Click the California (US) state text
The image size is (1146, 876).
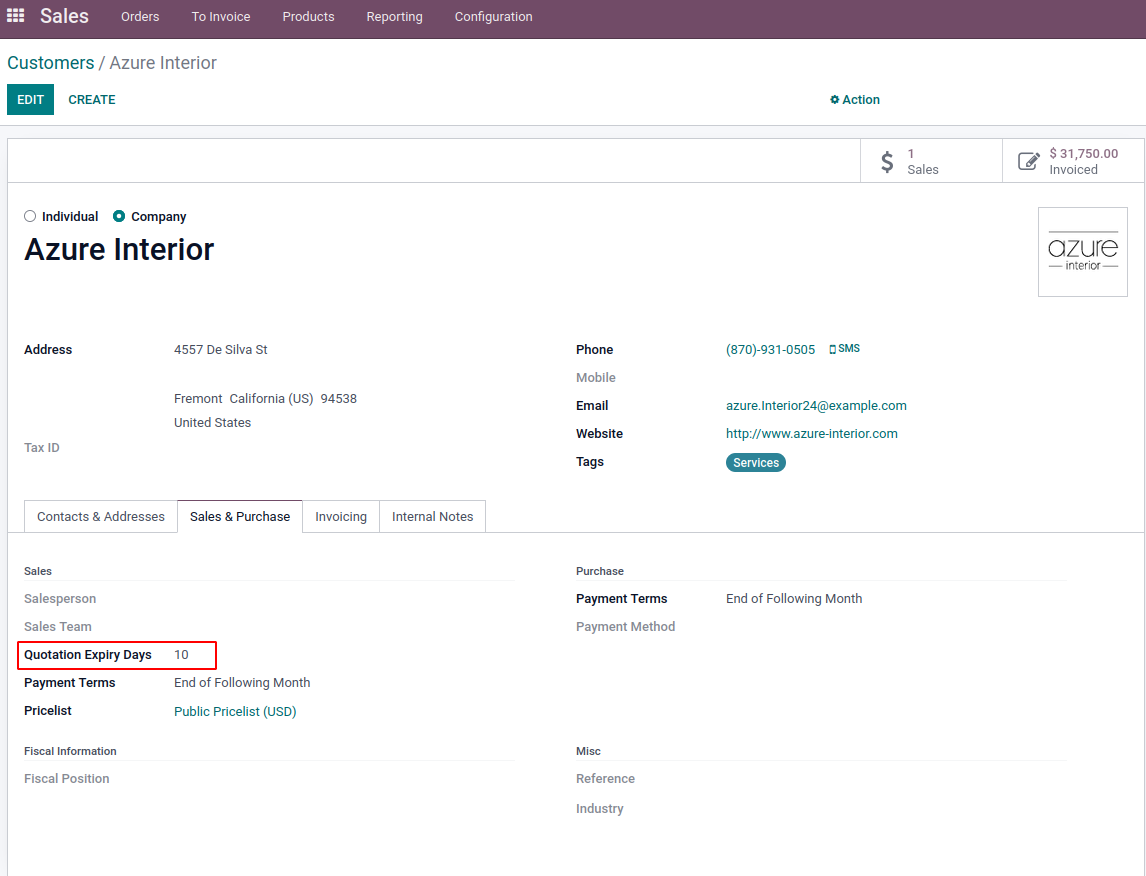(x=271, y=399)
